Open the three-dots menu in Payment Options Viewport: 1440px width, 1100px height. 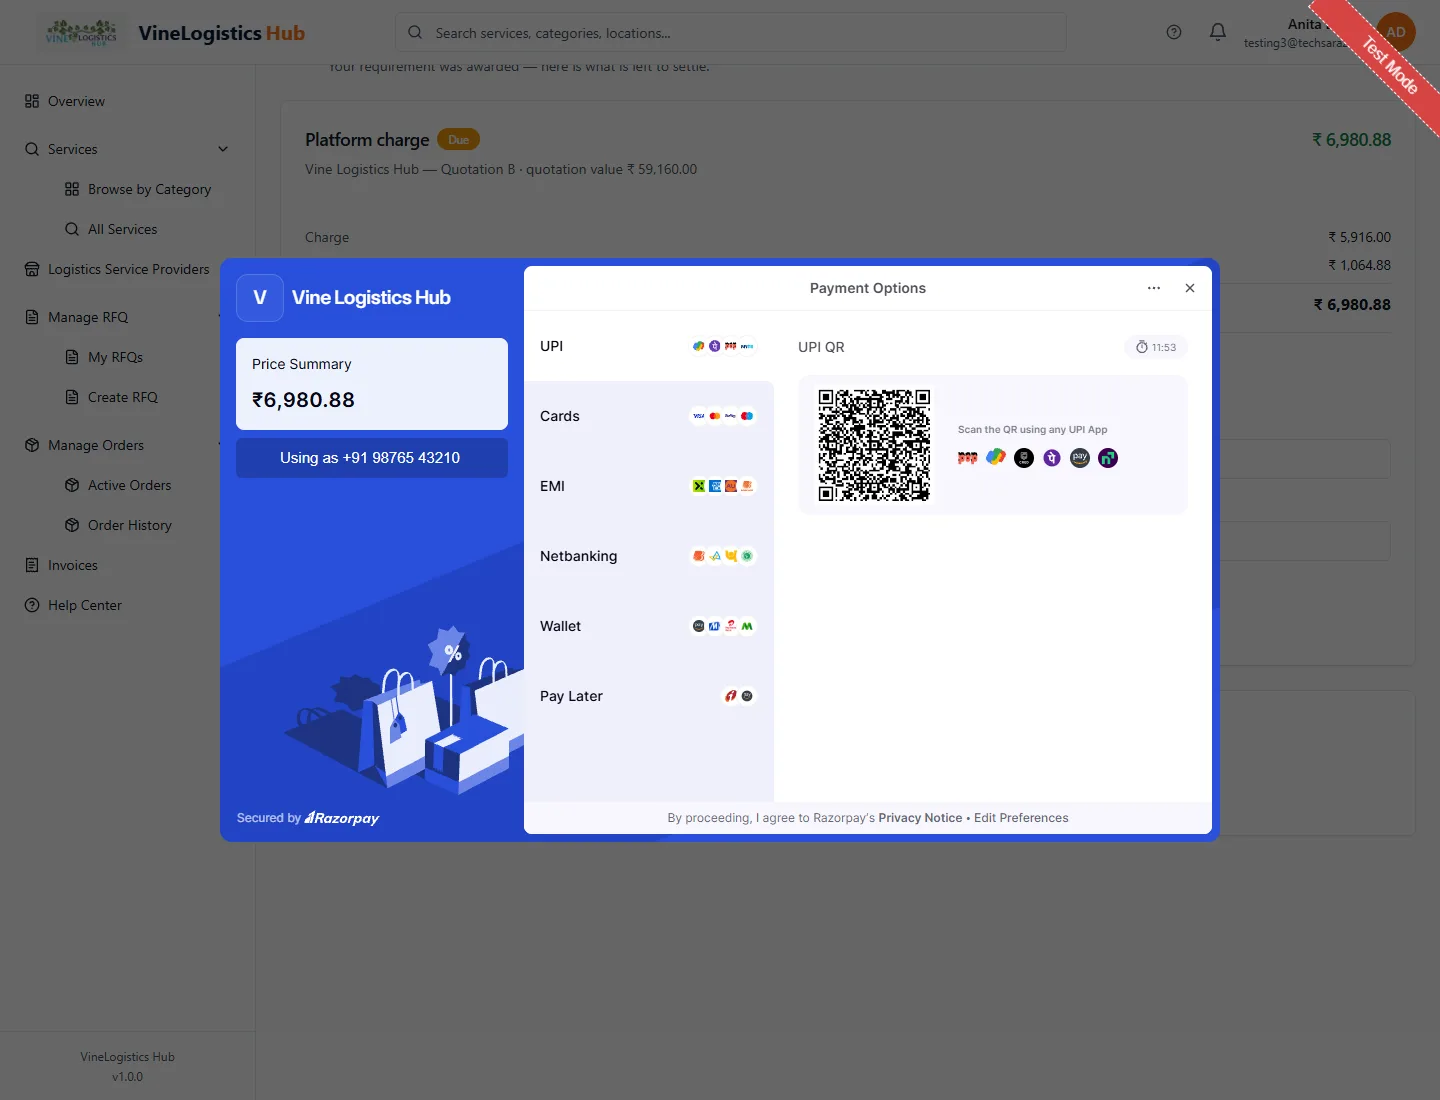(x=1154, y=288)
